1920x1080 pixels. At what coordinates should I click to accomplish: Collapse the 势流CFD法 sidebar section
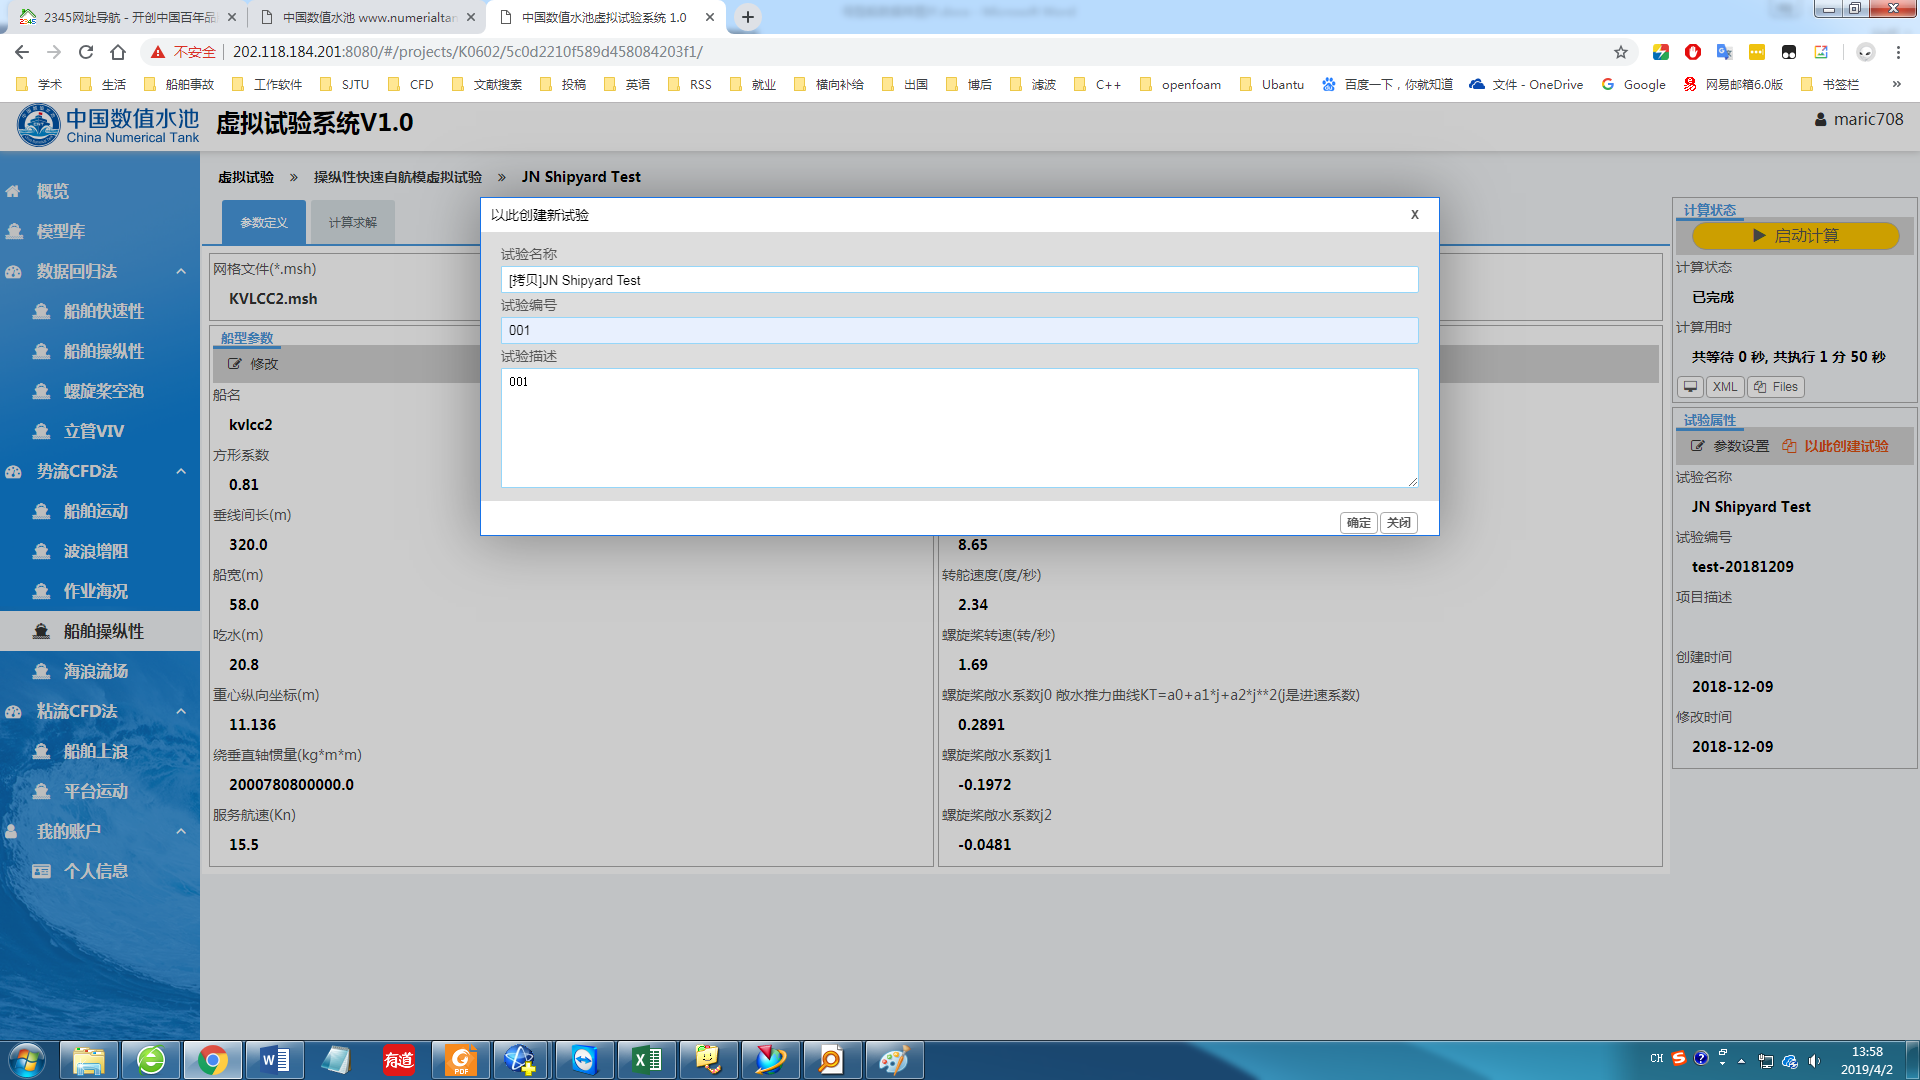pyautogui.click(x=181, y=471)
